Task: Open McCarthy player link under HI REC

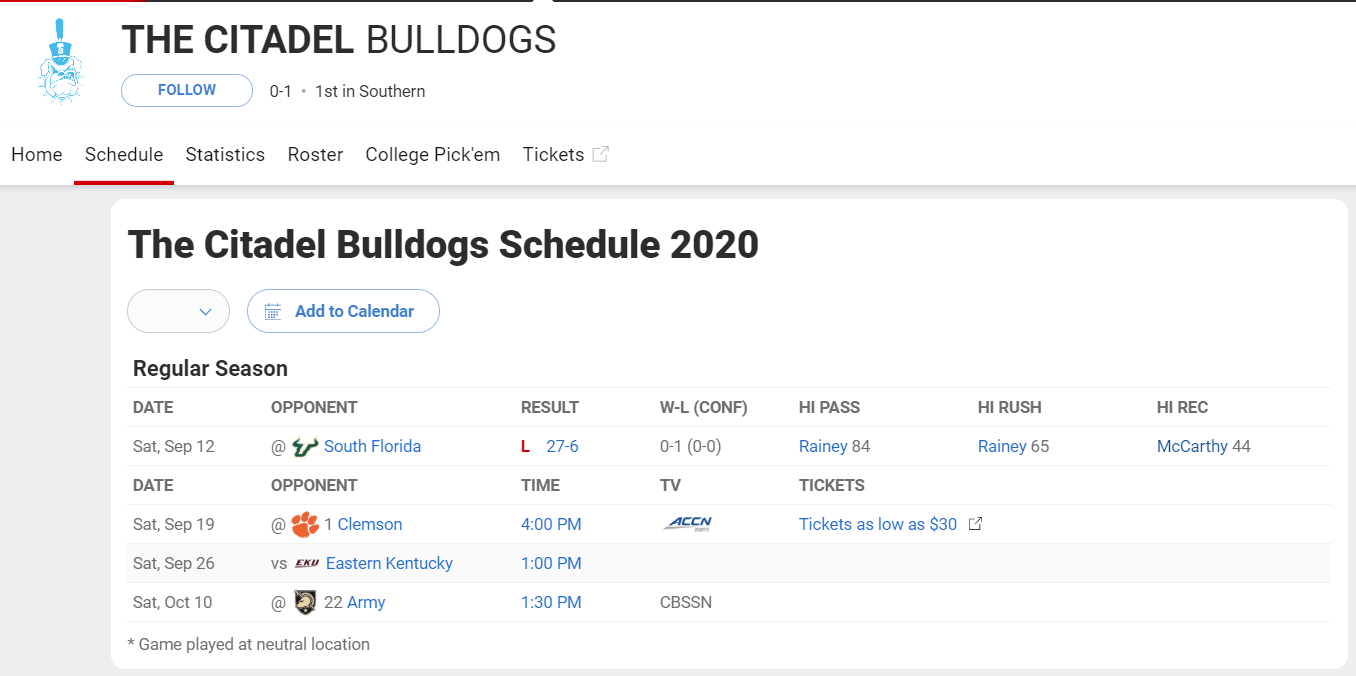Action: tap(1192, 446)
